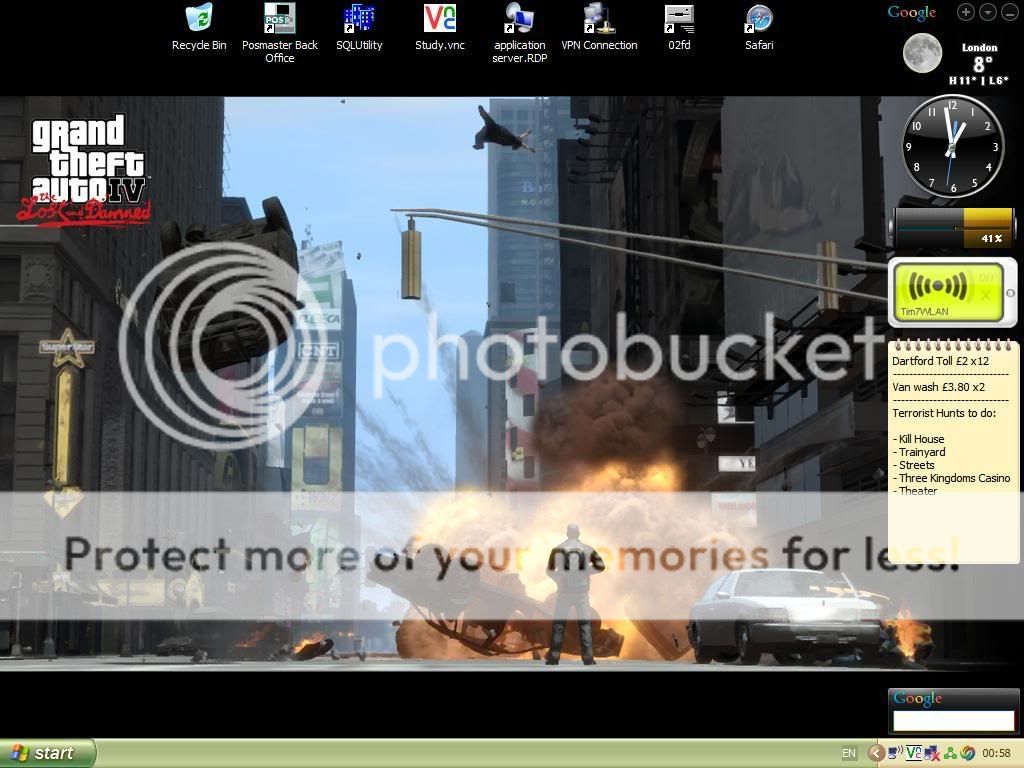Viewport: 1024px width, 768px height.
Task: Click the disconnected network tray icon
Action: pos(931,753)
